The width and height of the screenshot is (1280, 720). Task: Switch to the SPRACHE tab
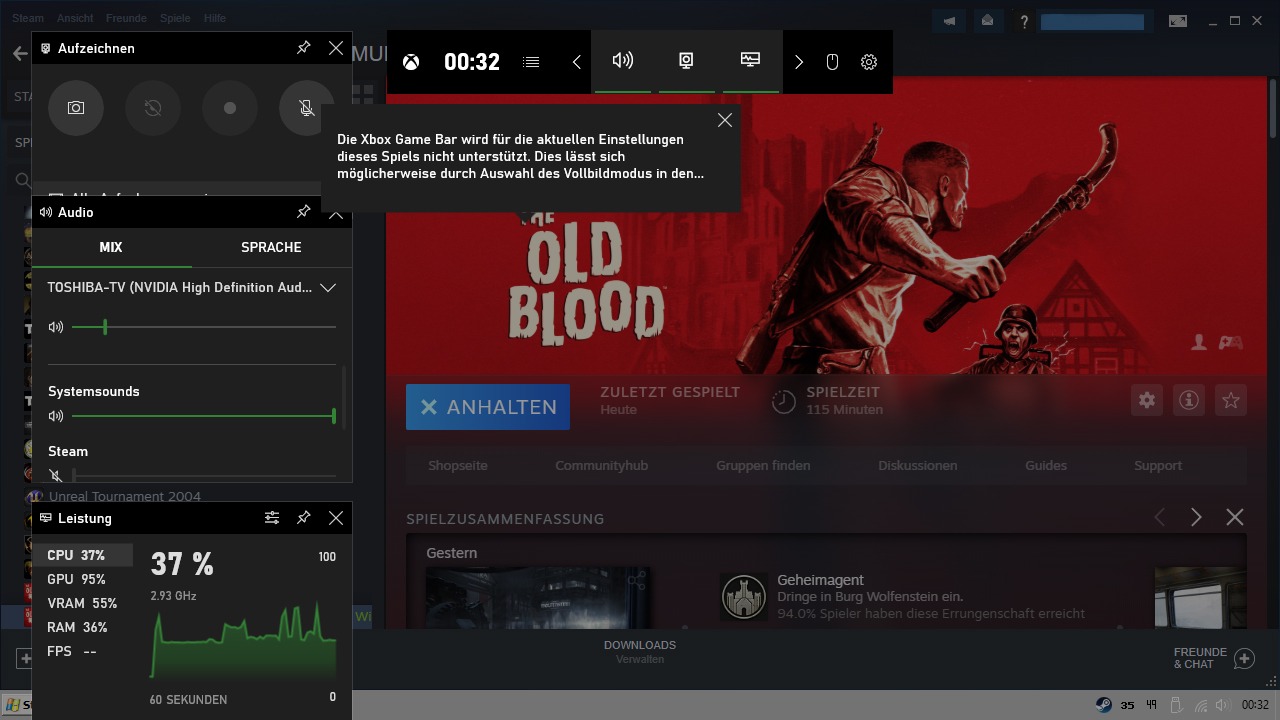(271, 247)
